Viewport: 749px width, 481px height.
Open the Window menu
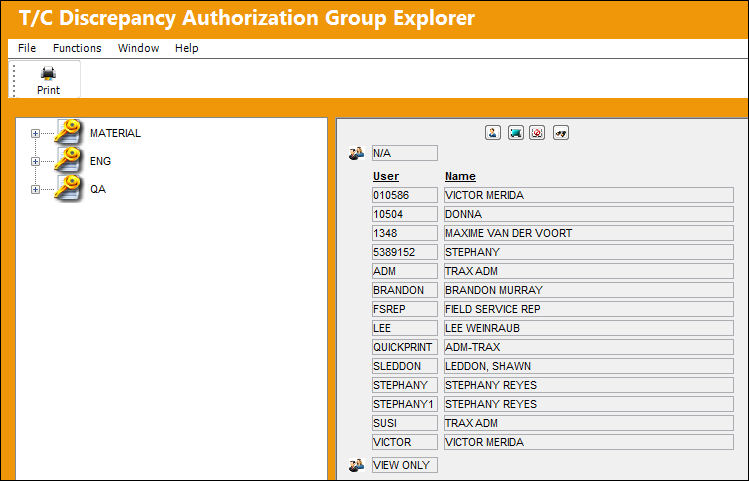click(x=139, y=48)
